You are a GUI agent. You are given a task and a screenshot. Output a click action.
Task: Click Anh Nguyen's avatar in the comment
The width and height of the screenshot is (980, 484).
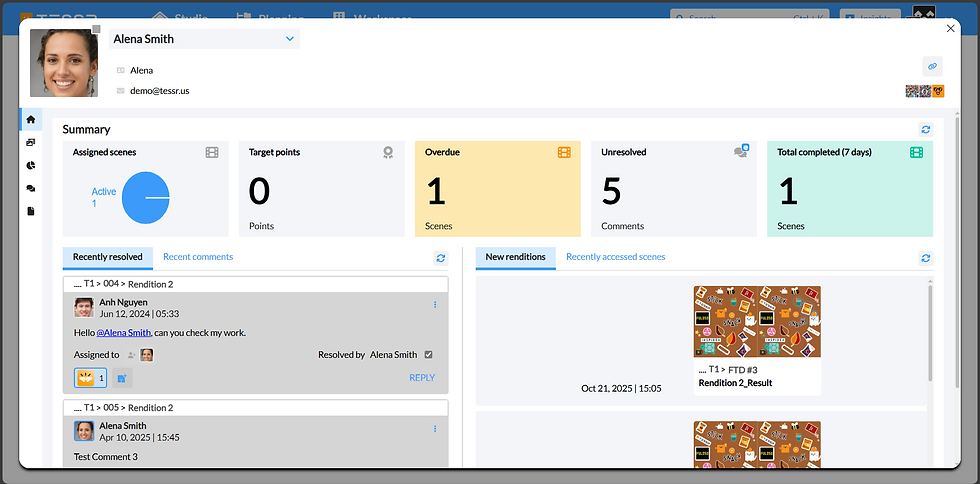[x=84, y=307]
